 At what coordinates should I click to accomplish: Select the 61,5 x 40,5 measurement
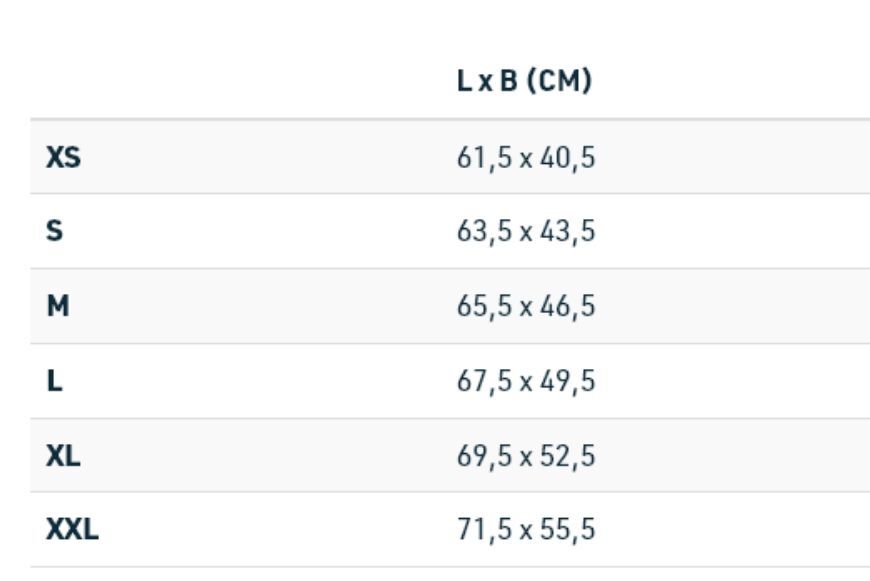[526, 158]
